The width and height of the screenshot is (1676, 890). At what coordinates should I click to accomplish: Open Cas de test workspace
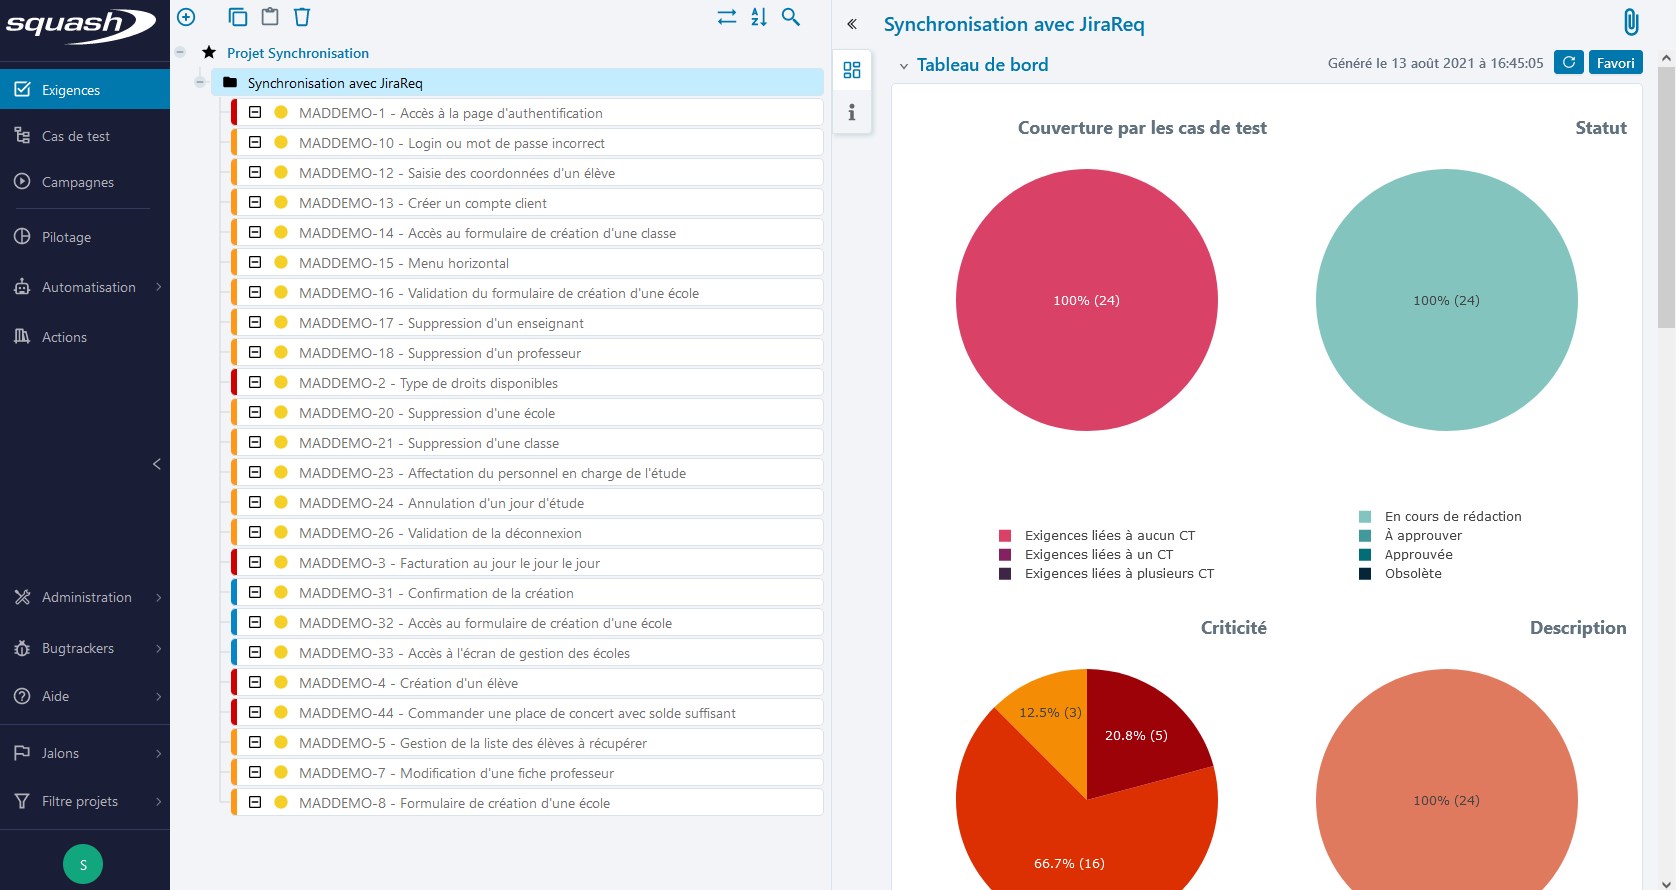click(x=85, y=136)
